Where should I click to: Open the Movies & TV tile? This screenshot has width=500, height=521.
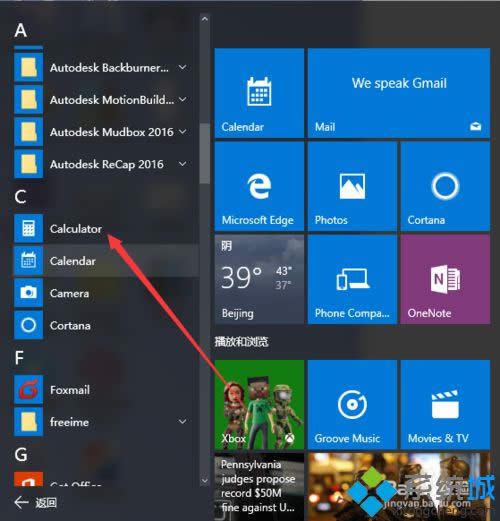[445, 404]
